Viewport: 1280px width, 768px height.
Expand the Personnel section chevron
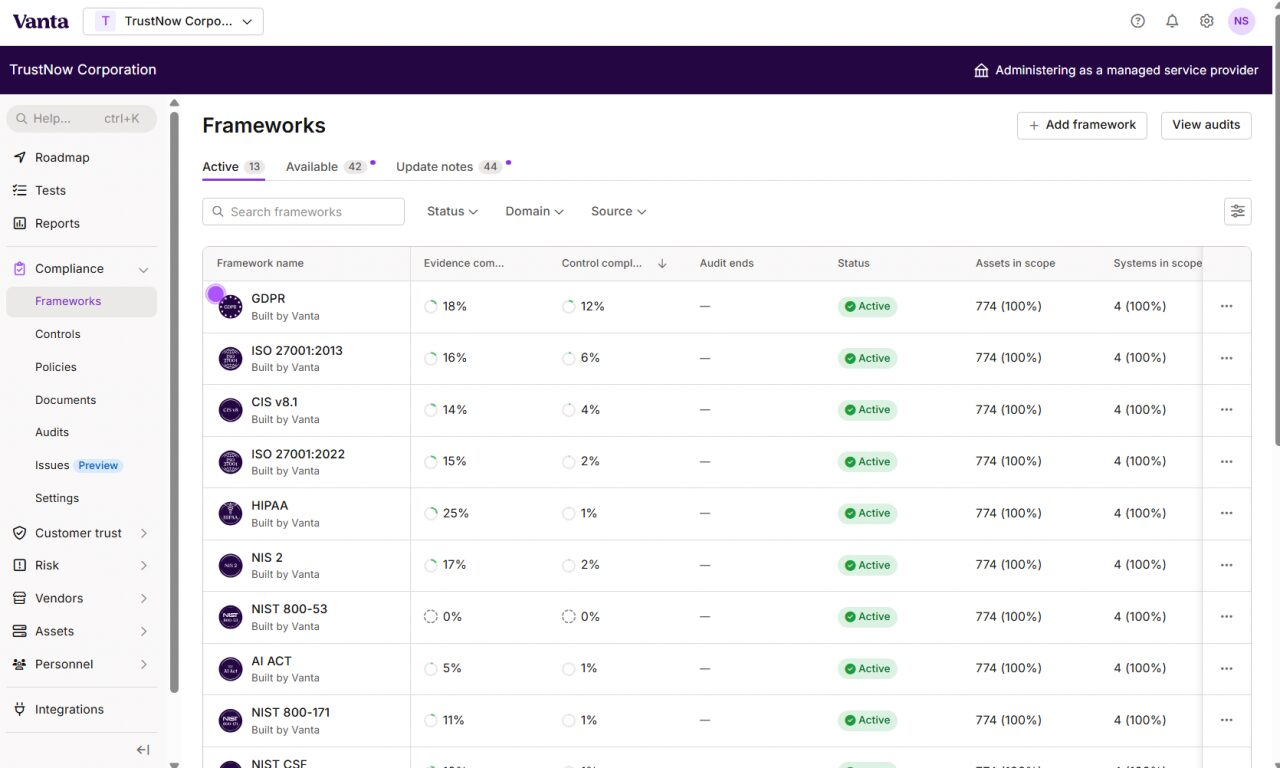coord(143,664)
